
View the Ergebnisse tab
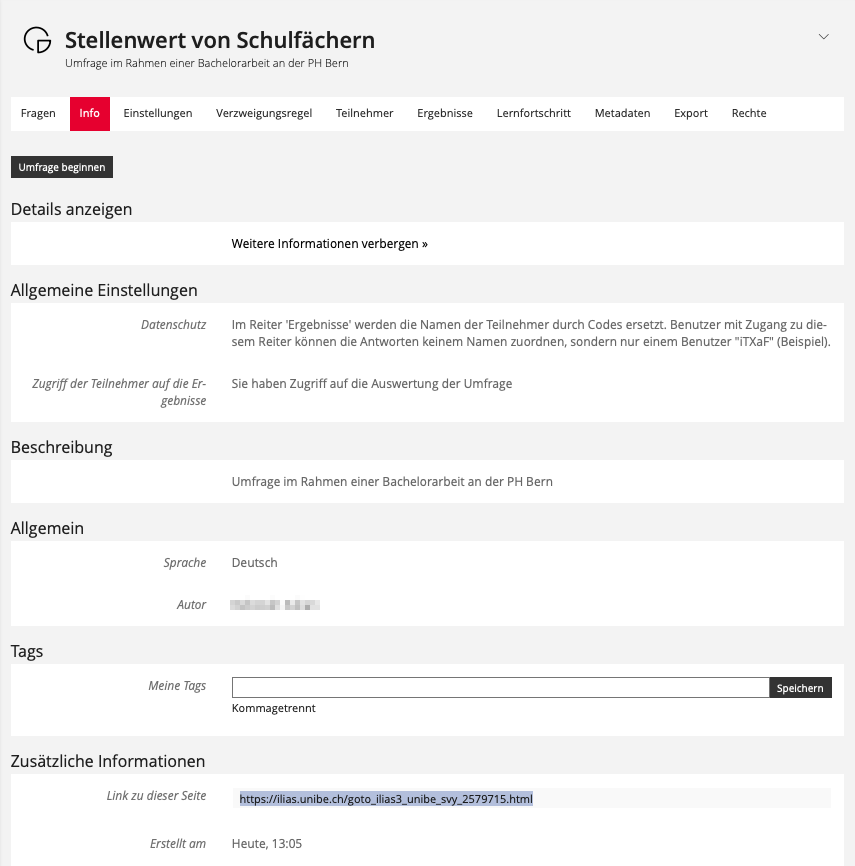coord(445,113)
